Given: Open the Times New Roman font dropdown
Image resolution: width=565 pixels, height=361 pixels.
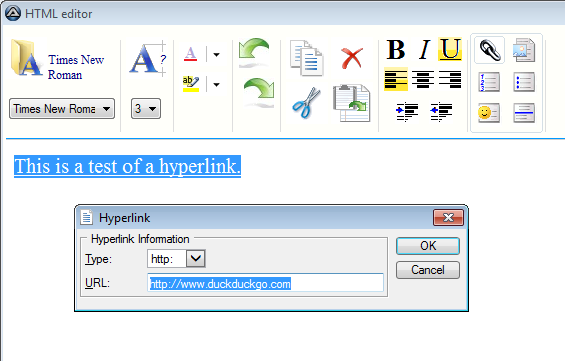Looking at the screenshot, I should click(62, 108).
